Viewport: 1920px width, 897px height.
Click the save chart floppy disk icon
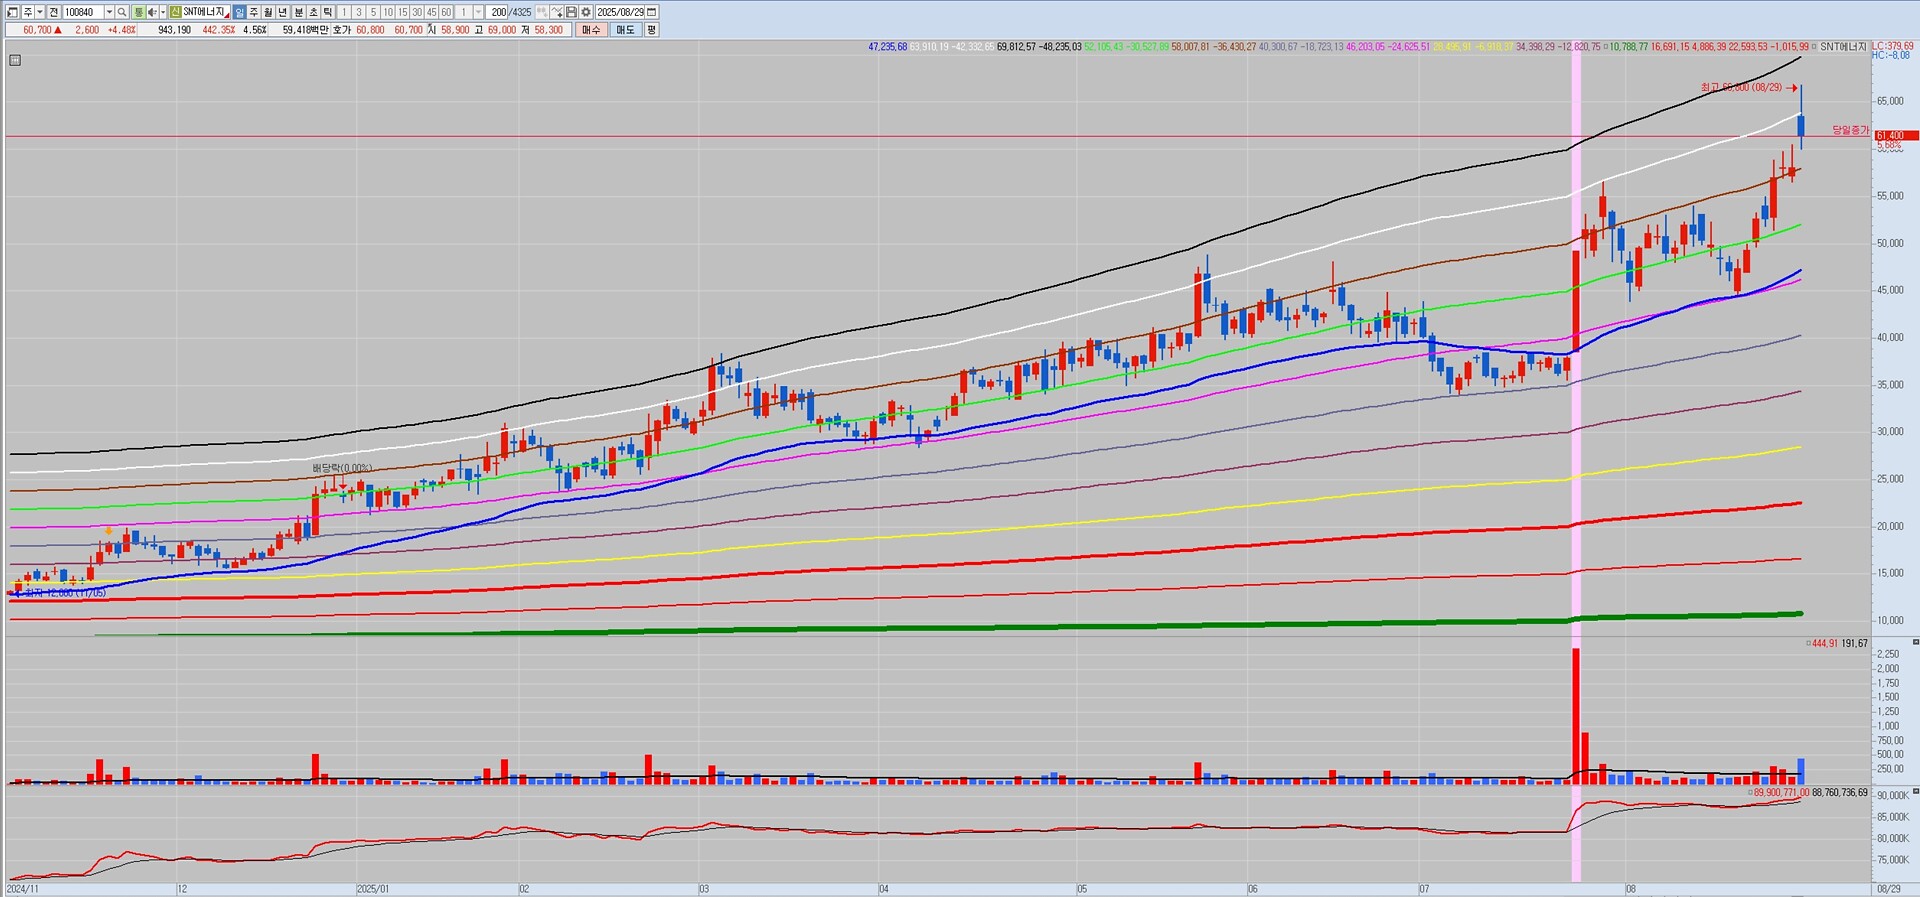coord(570,12)
